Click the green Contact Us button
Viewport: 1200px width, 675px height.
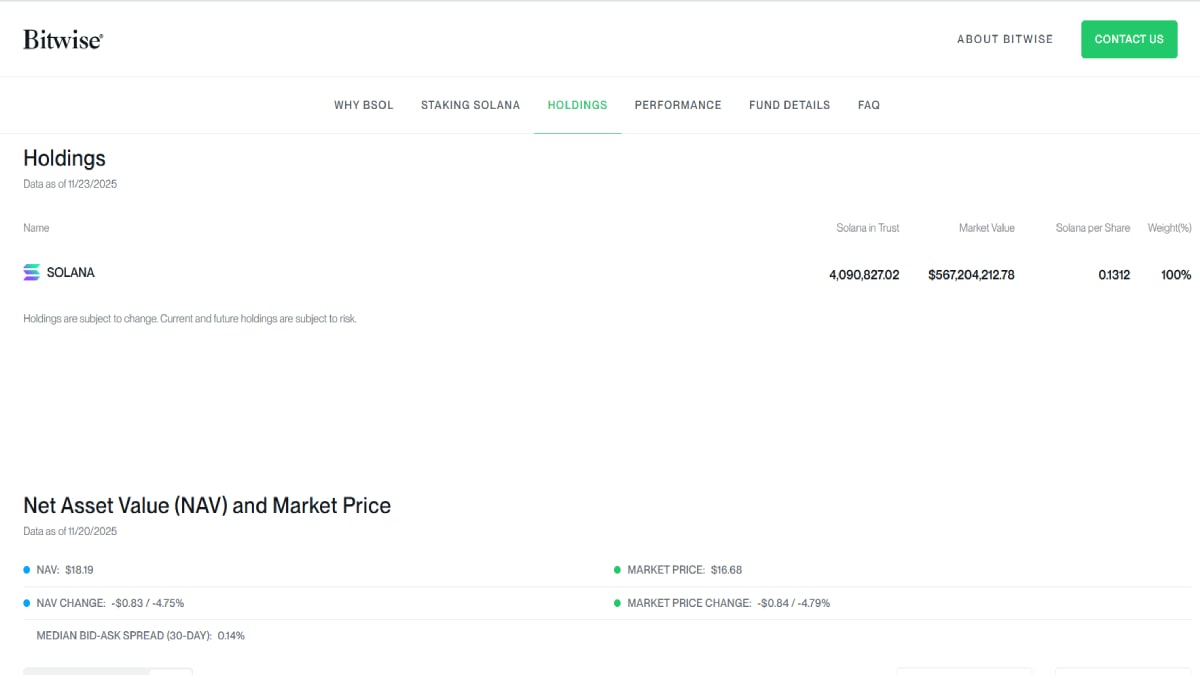coord(1129,39)
